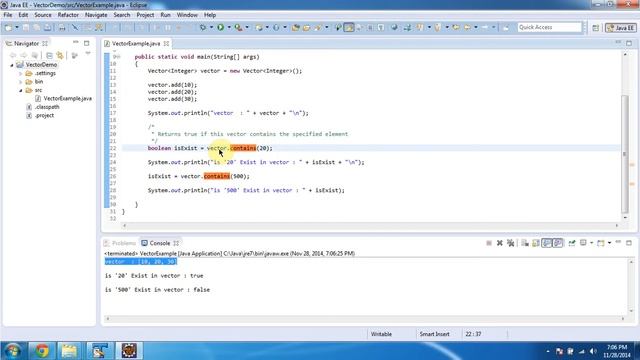
Task: Click in the Quick Access field
Action: click(549, 27)
